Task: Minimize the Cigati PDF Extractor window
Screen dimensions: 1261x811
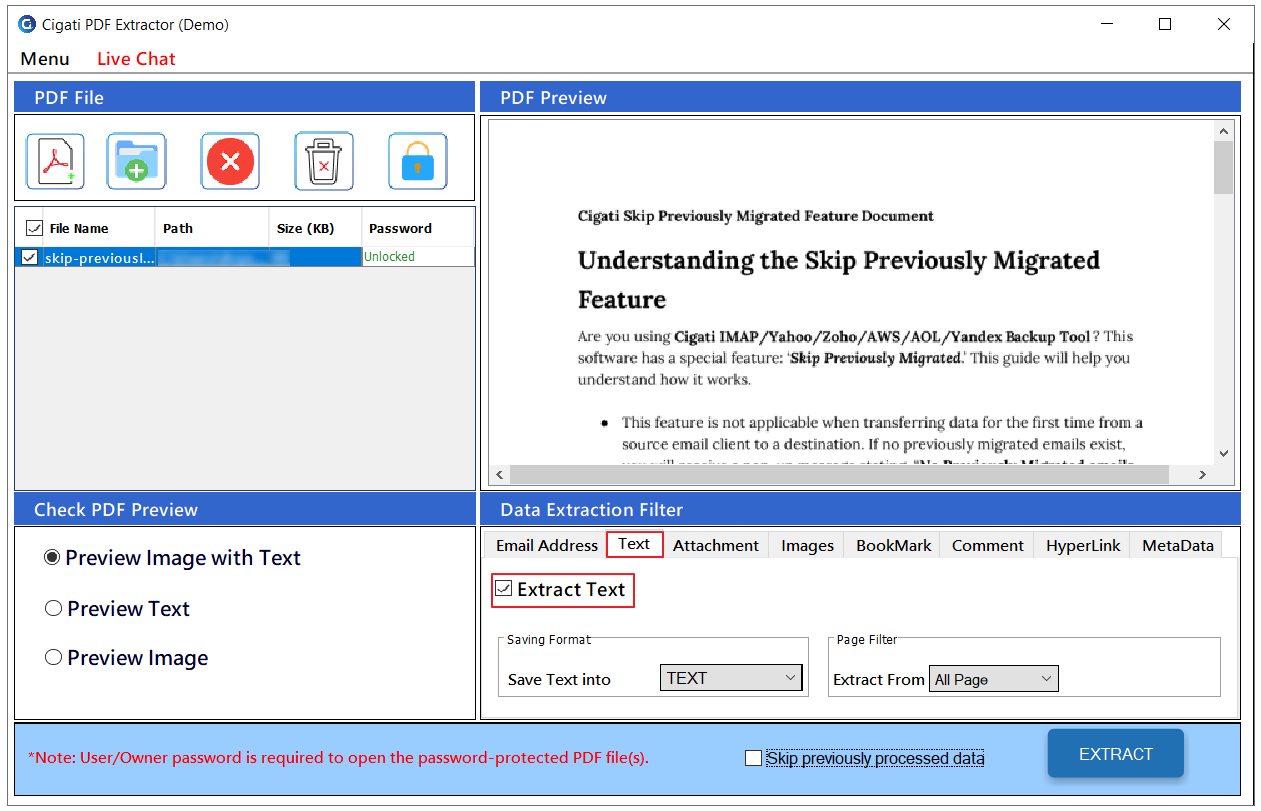Action: tap(1106, 24)
